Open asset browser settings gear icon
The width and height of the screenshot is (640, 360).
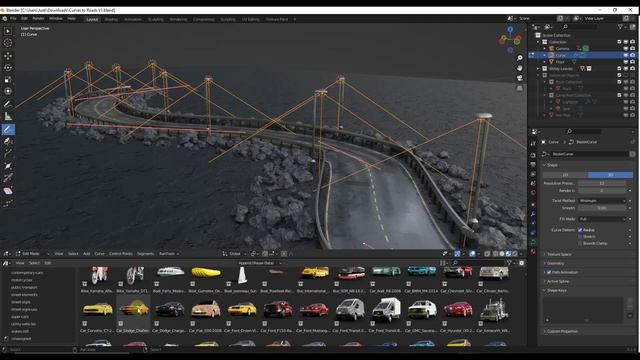pyautogui.click(x=522, y=263)
